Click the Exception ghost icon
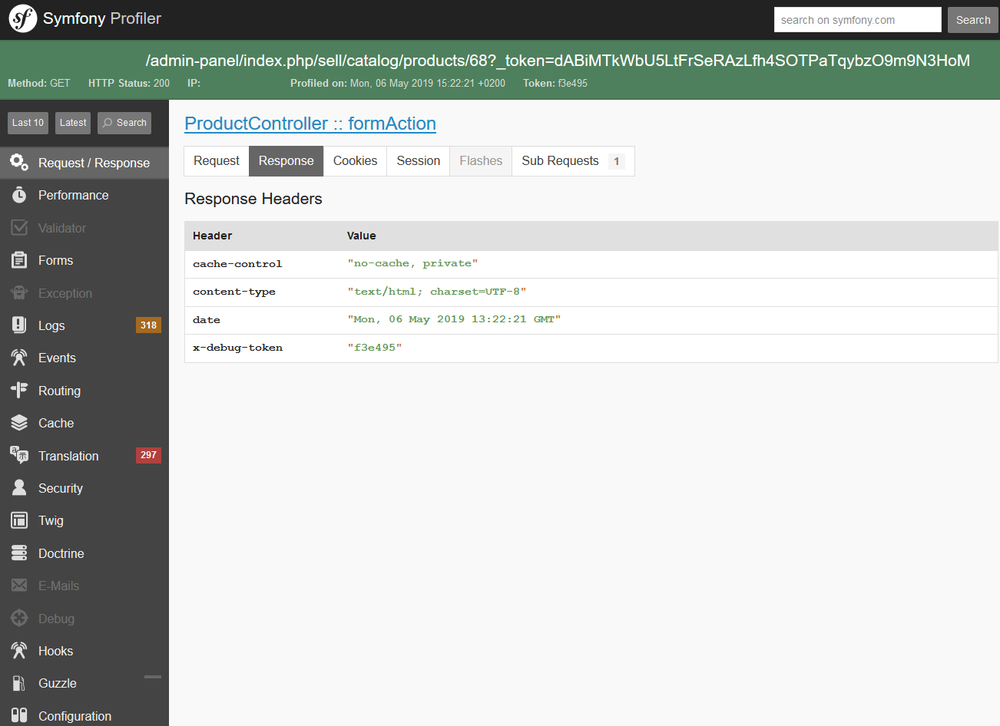 click(19, 293)
